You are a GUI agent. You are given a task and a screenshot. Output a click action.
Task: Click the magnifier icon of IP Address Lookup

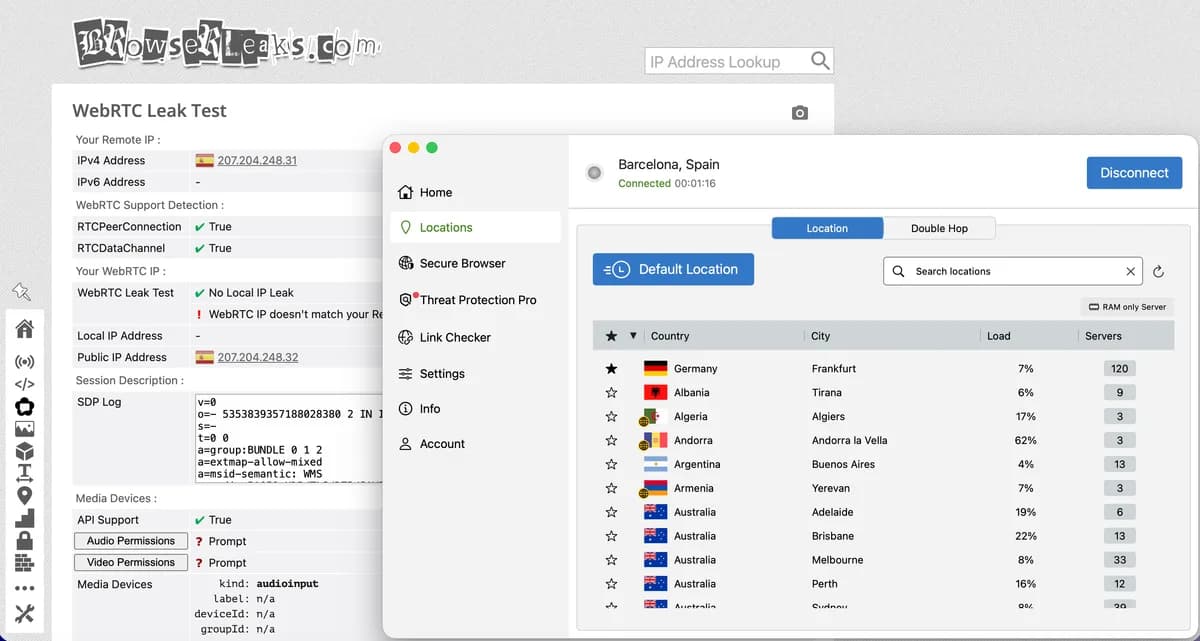tap(820, 60)
